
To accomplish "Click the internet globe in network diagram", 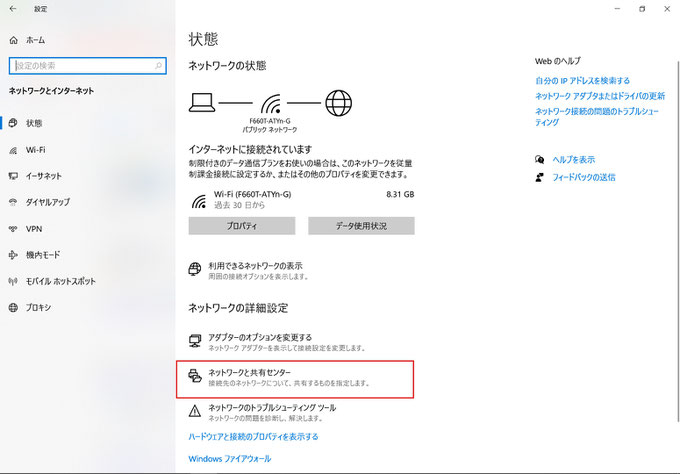I will pos(339,103).
